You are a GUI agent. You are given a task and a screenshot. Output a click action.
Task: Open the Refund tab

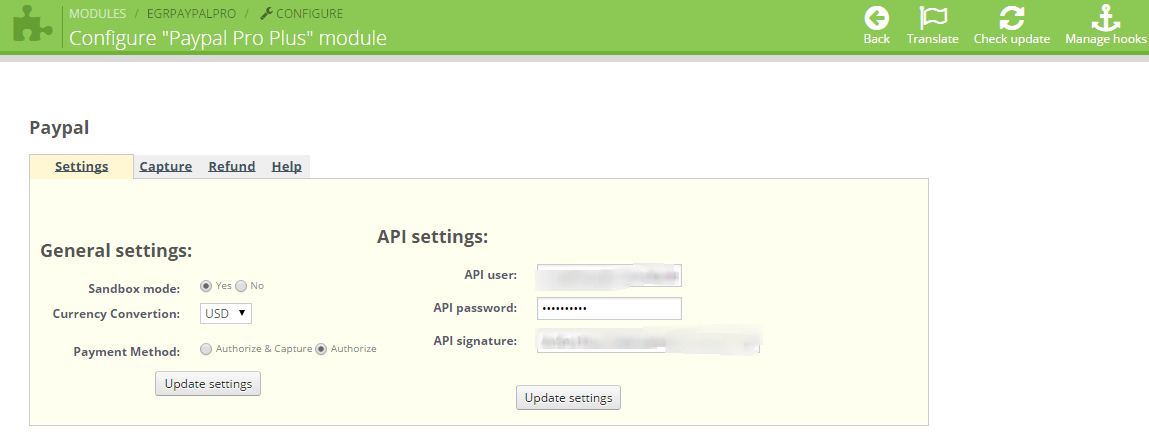click(232, 166)
